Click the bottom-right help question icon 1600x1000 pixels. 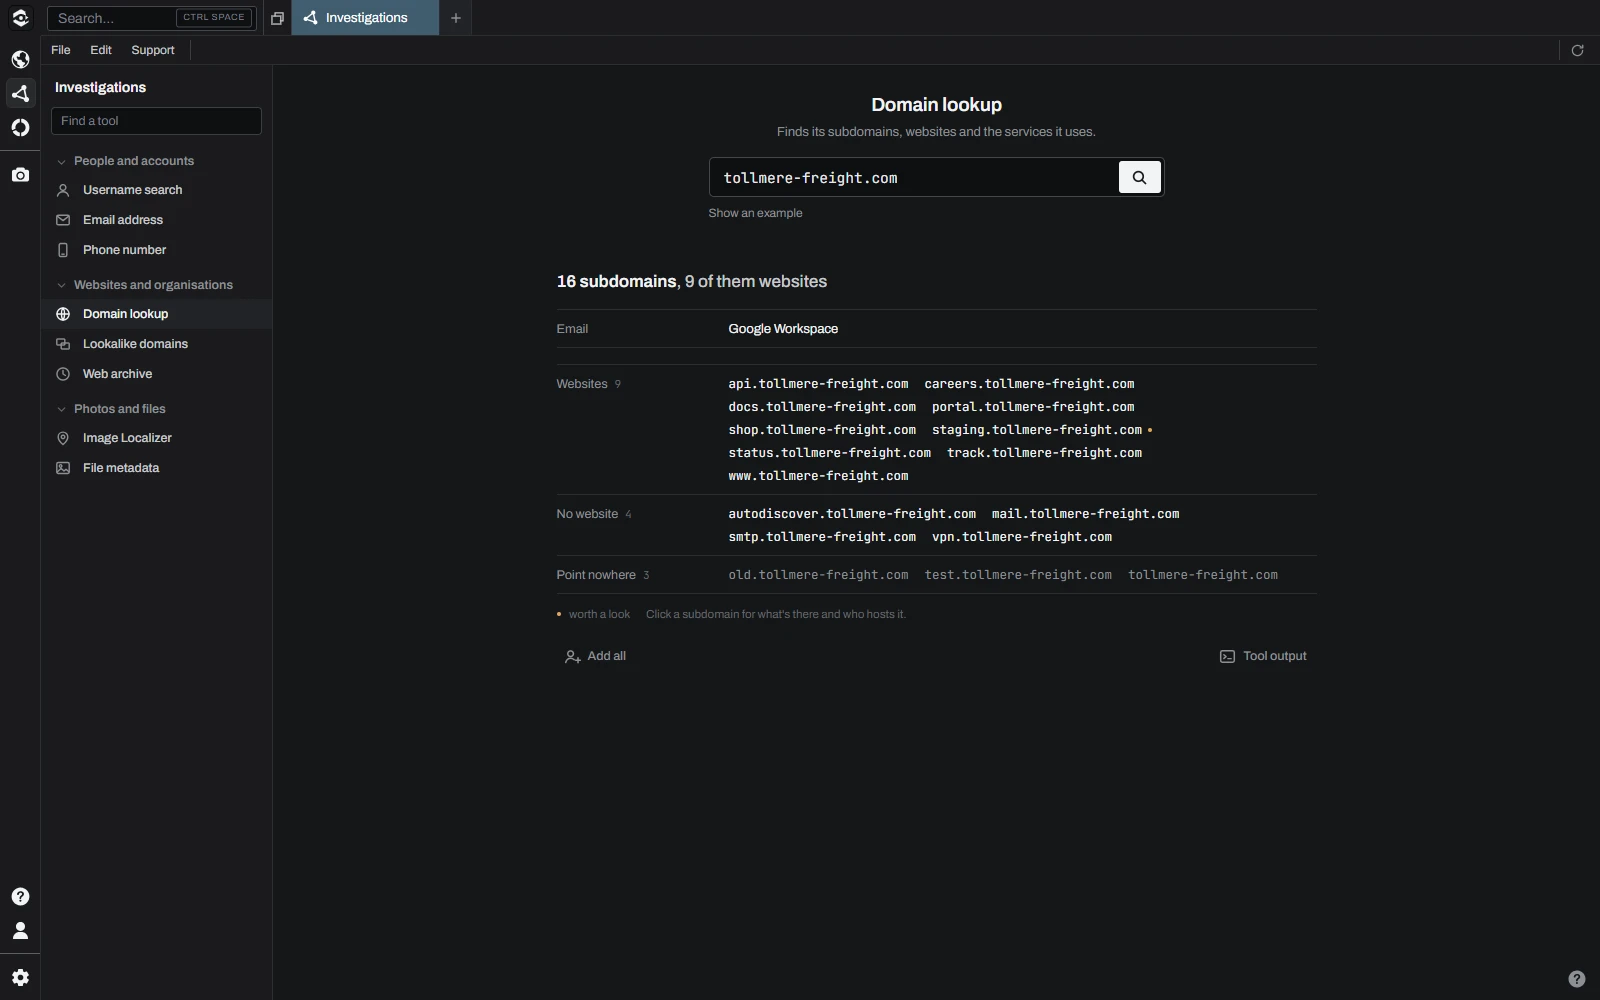[1577, 979]
